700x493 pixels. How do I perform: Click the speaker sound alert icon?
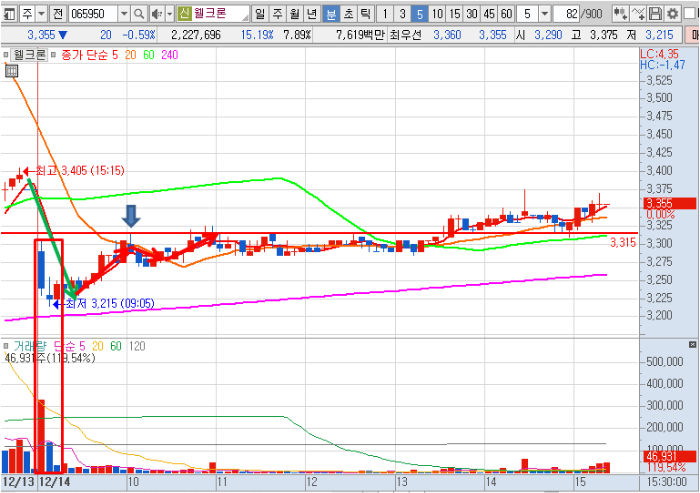tap(156, 14)
